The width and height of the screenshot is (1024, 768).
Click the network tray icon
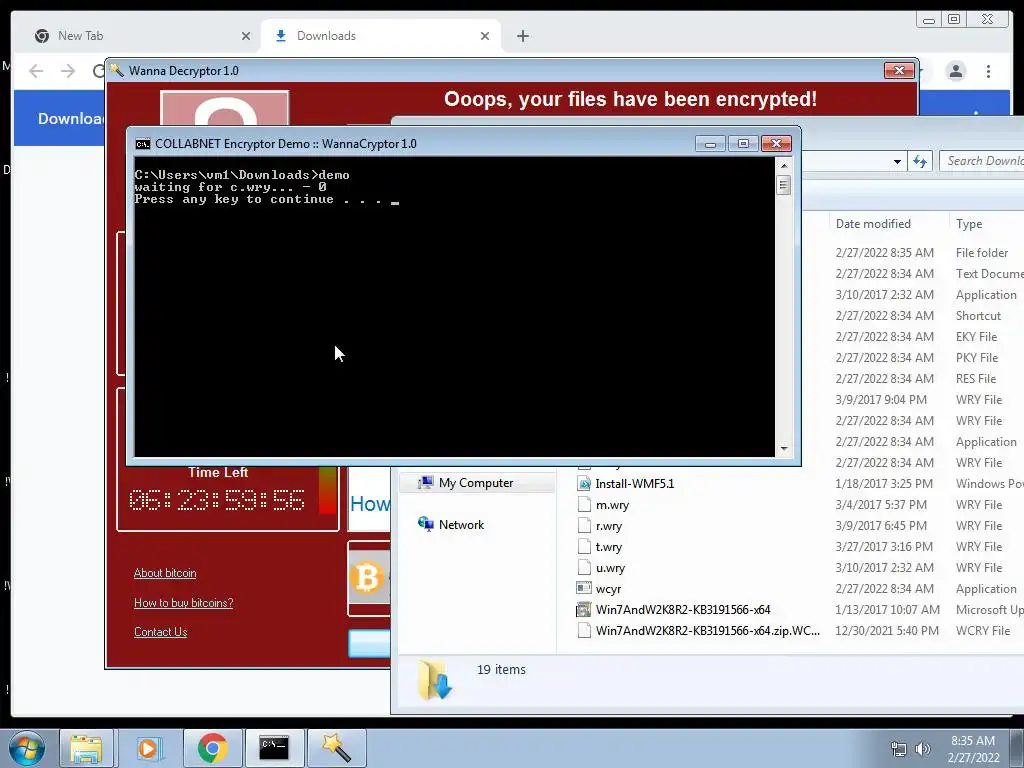pos(899,749)
